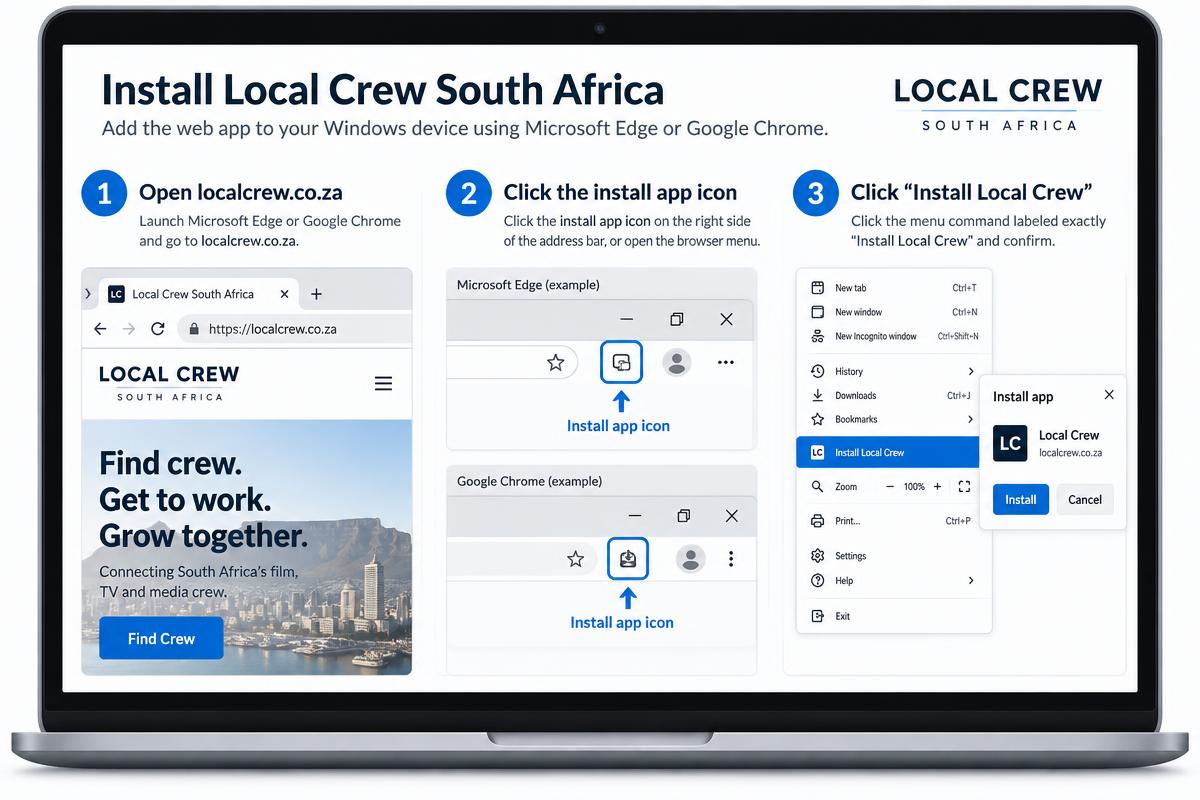
Task: Select the Local Crew South Africa browser tab
Action: (198, 294)
